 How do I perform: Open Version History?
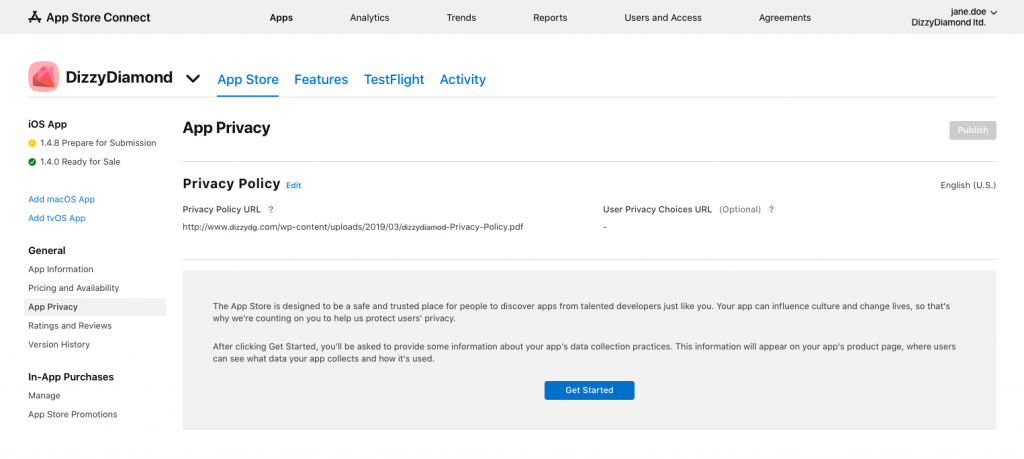(59, 345)
